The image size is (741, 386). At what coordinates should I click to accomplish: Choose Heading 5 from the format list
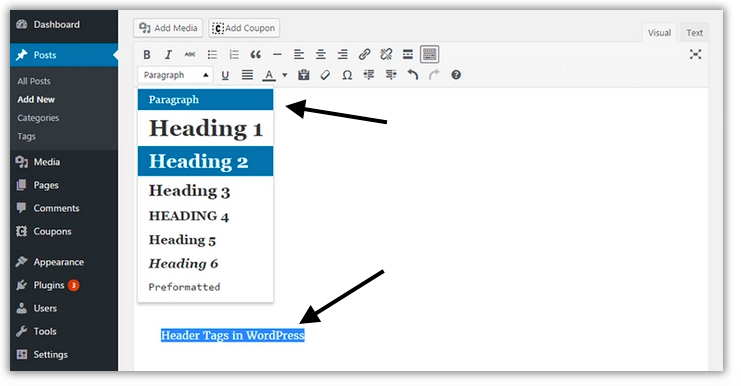click(206, 240)
